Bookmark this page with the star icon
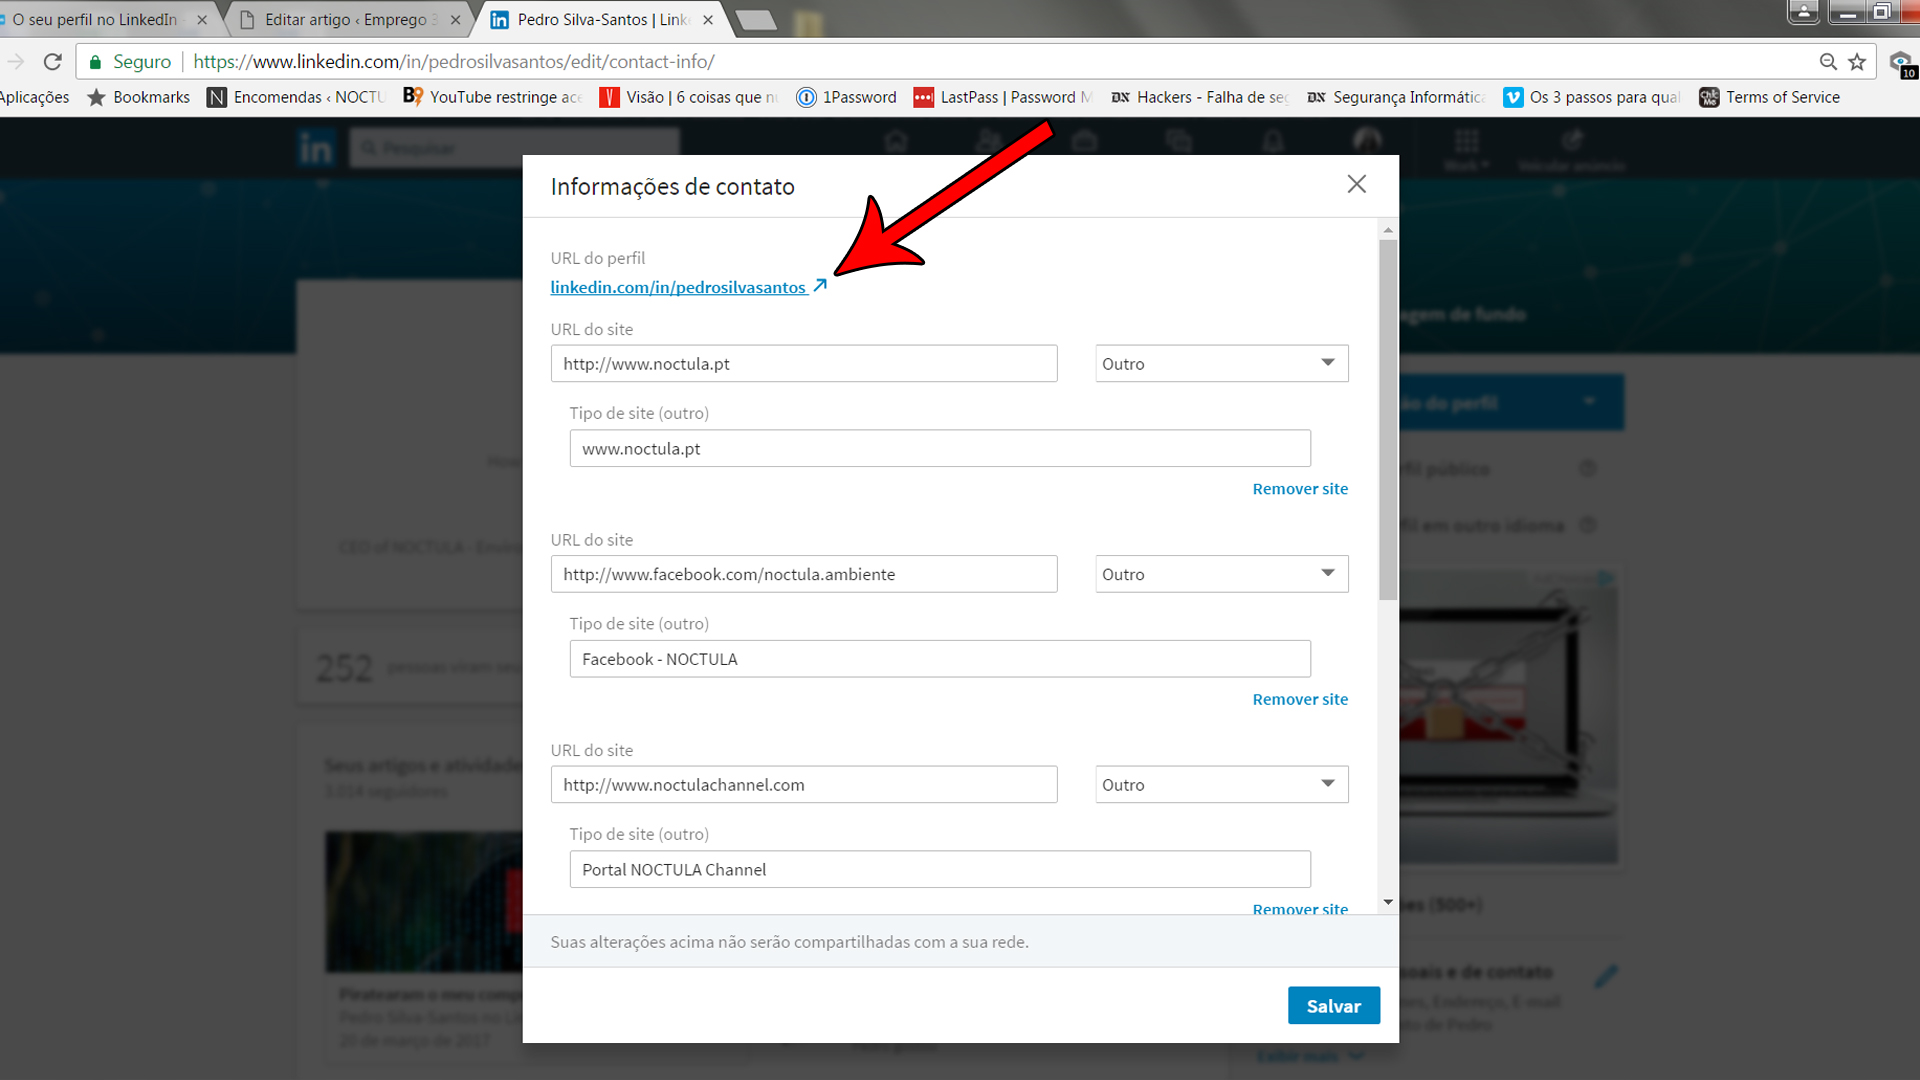This screenshot has width=1920, height=1080. [1857, 62]
